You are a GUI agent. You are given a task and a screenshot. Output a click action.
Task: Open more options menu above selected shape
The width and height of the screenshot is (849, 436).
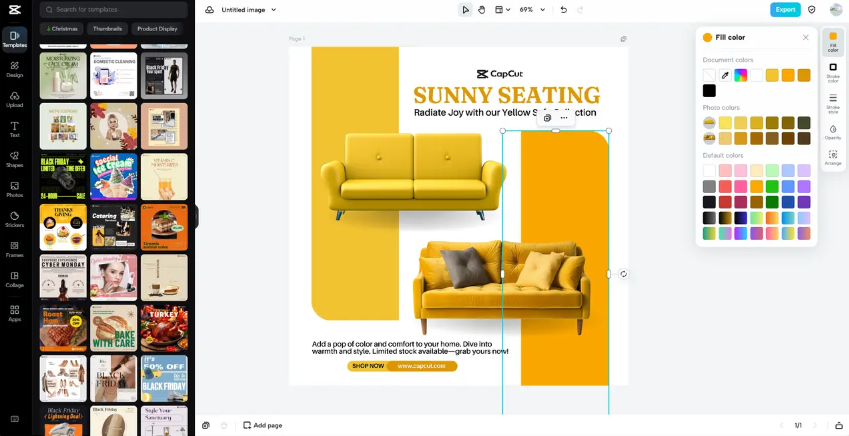564,118
